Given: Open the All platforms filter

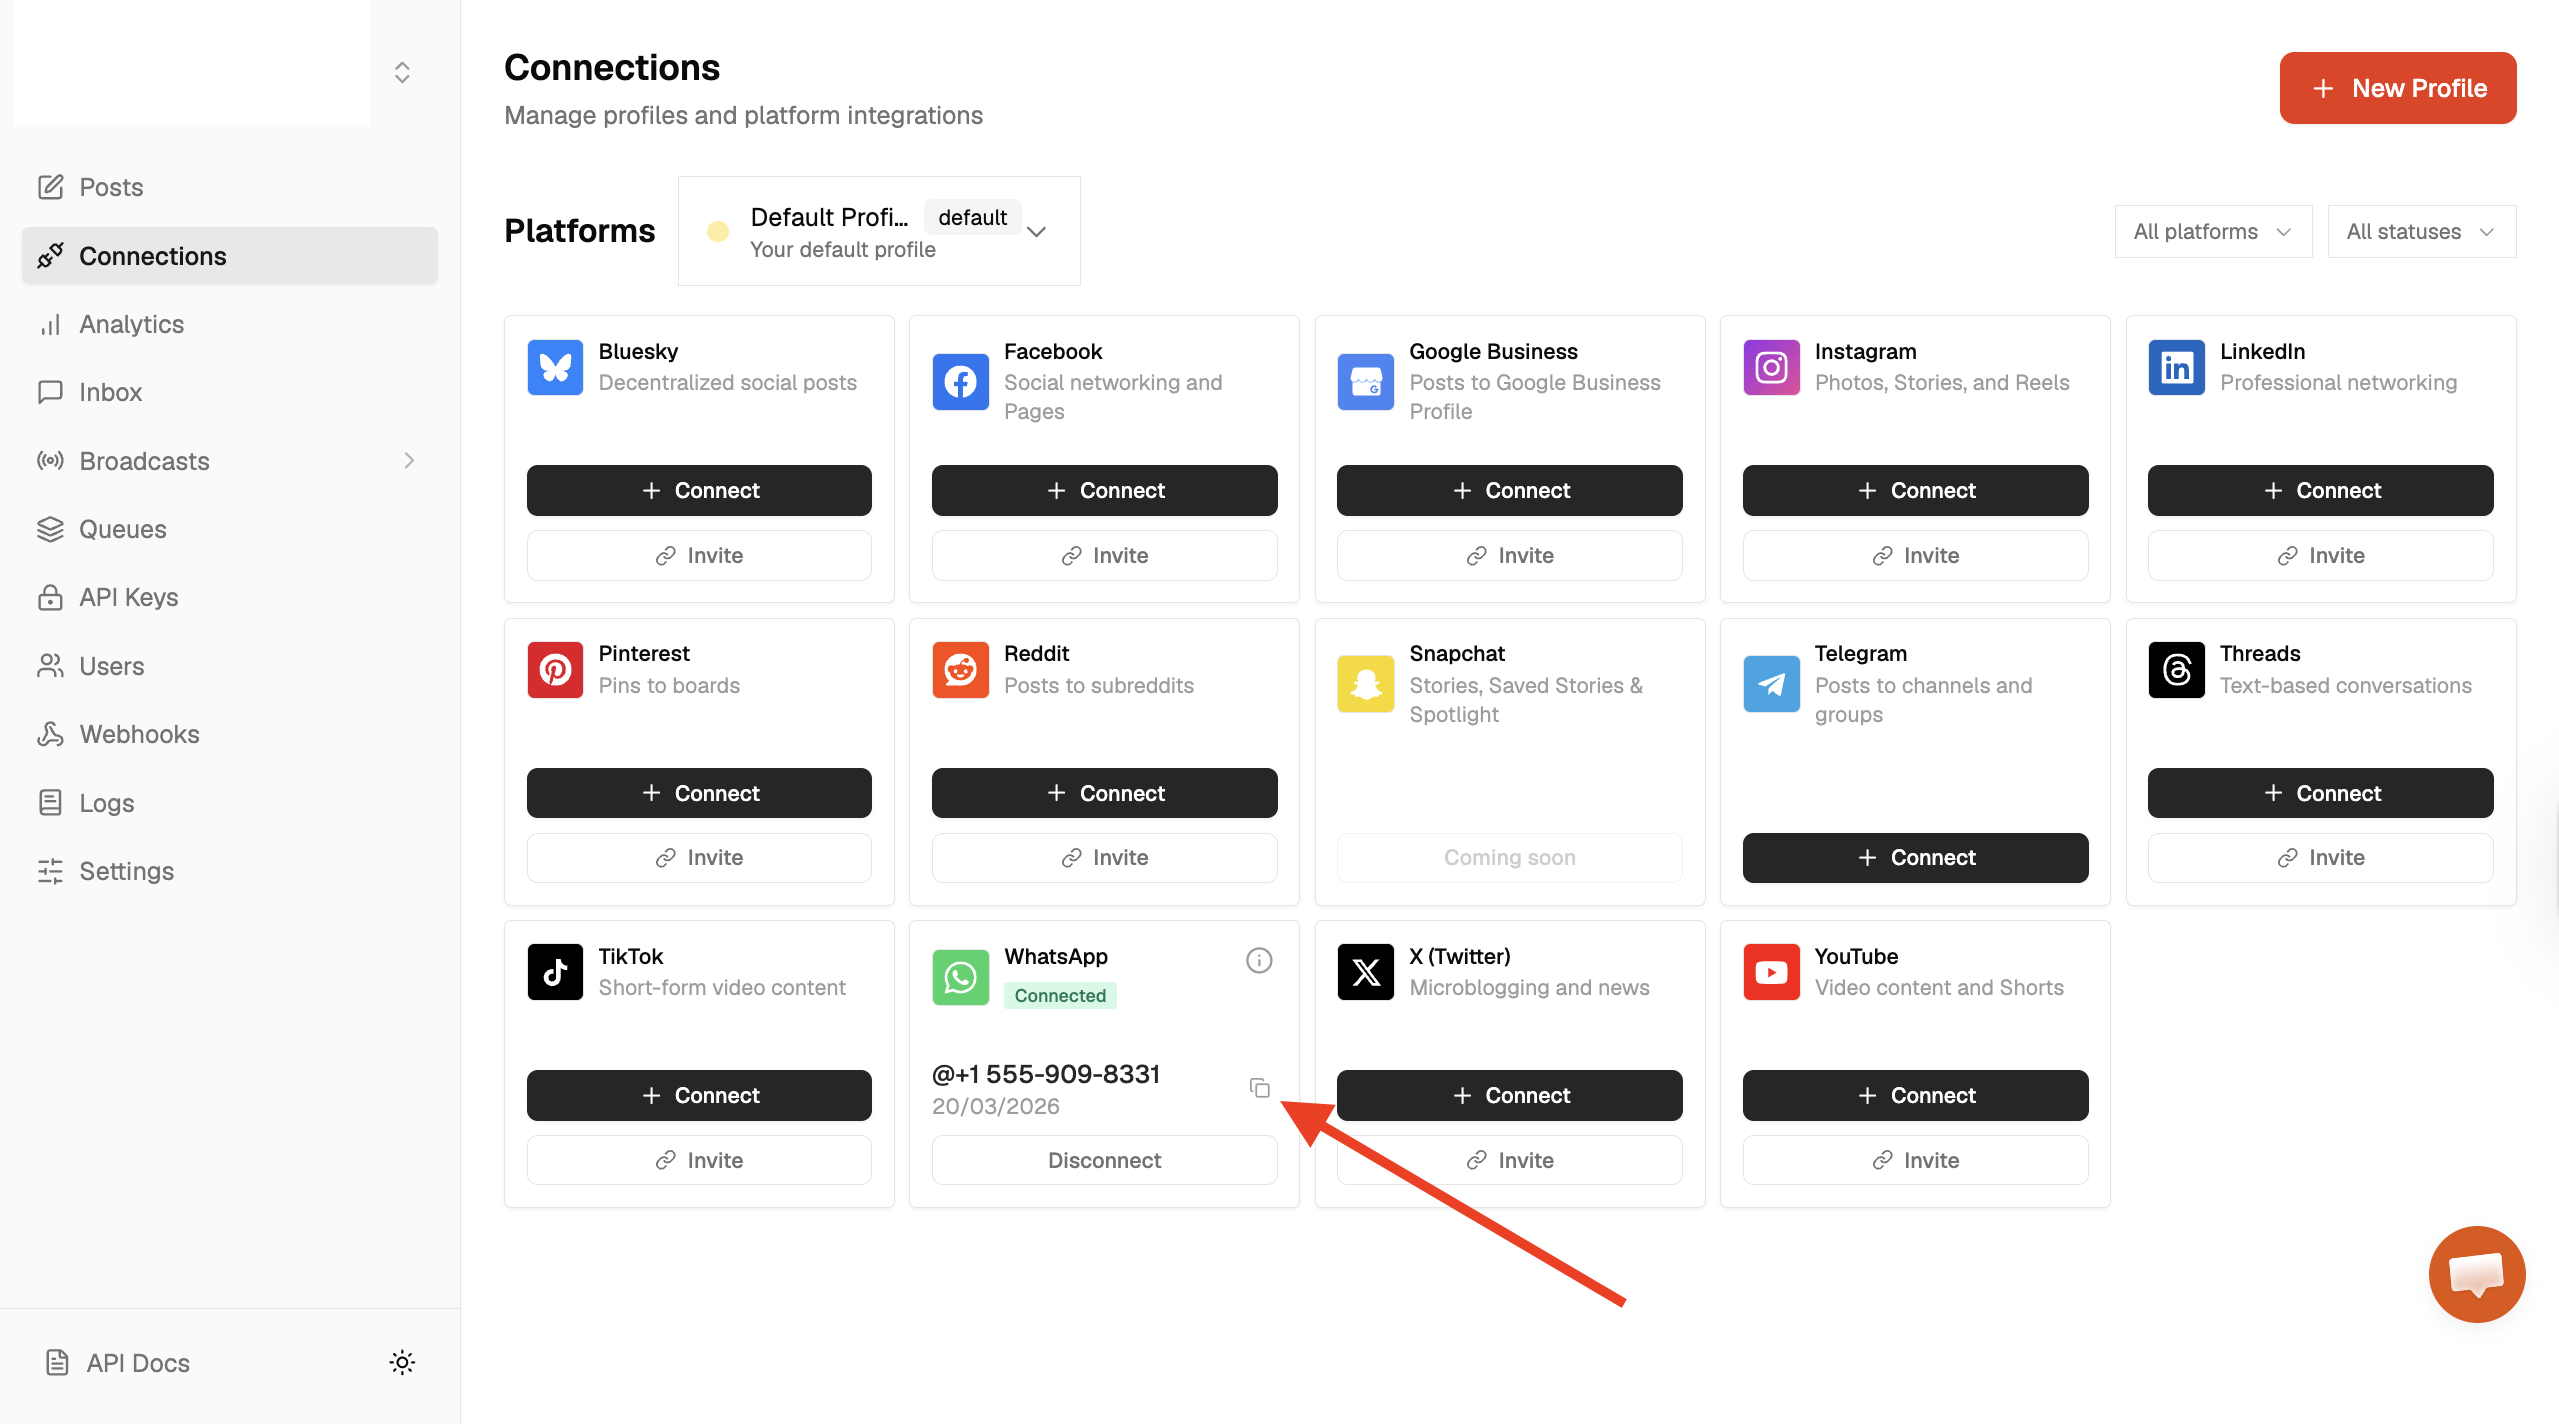Looking at the screenshot, I should click(2212, 231).
